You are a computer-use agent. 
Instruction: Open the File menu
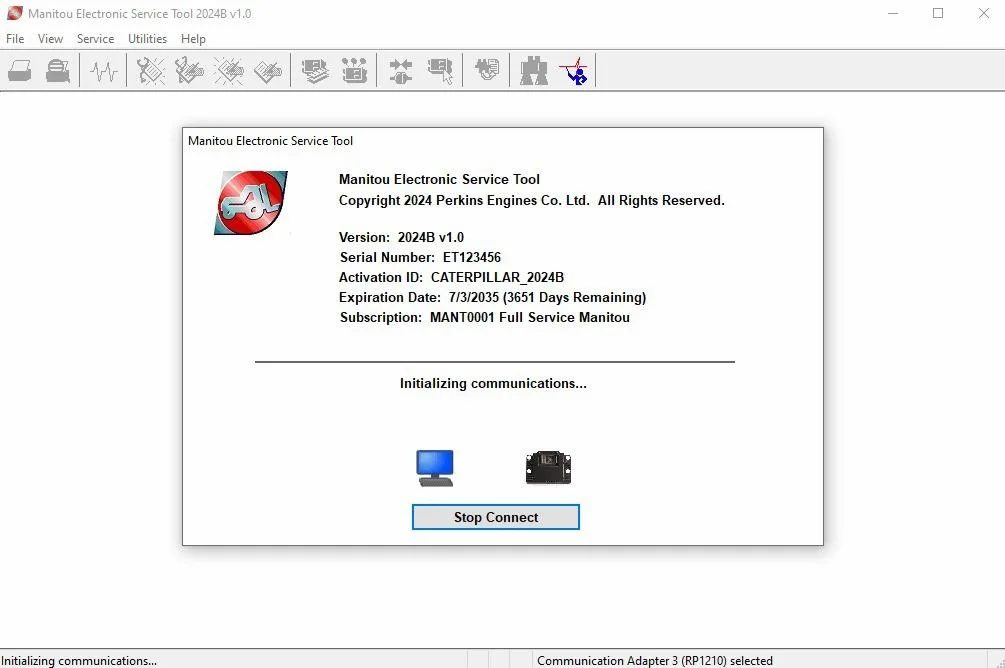(15, 39)
